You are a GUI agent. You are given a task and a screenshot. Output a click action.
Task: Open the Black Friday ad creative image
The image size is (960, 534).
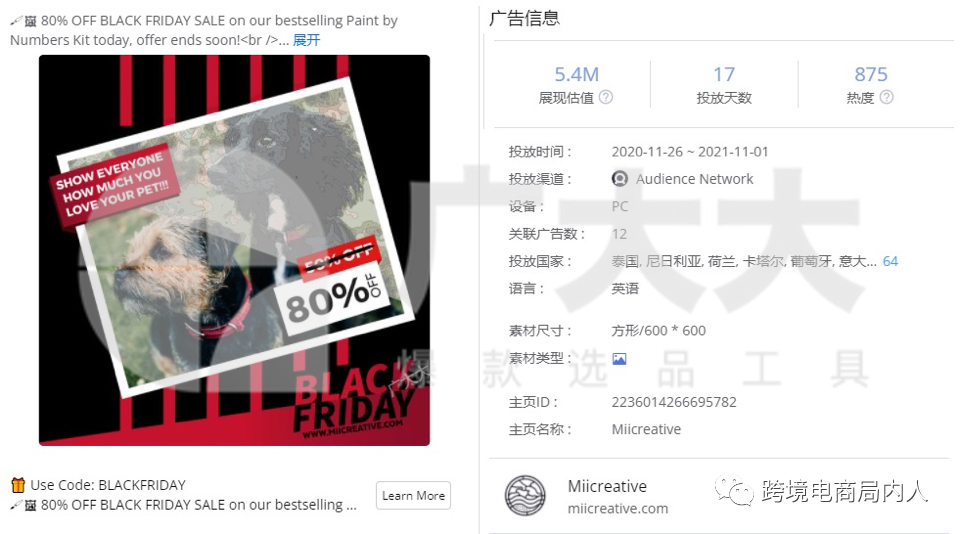[234, 250]
